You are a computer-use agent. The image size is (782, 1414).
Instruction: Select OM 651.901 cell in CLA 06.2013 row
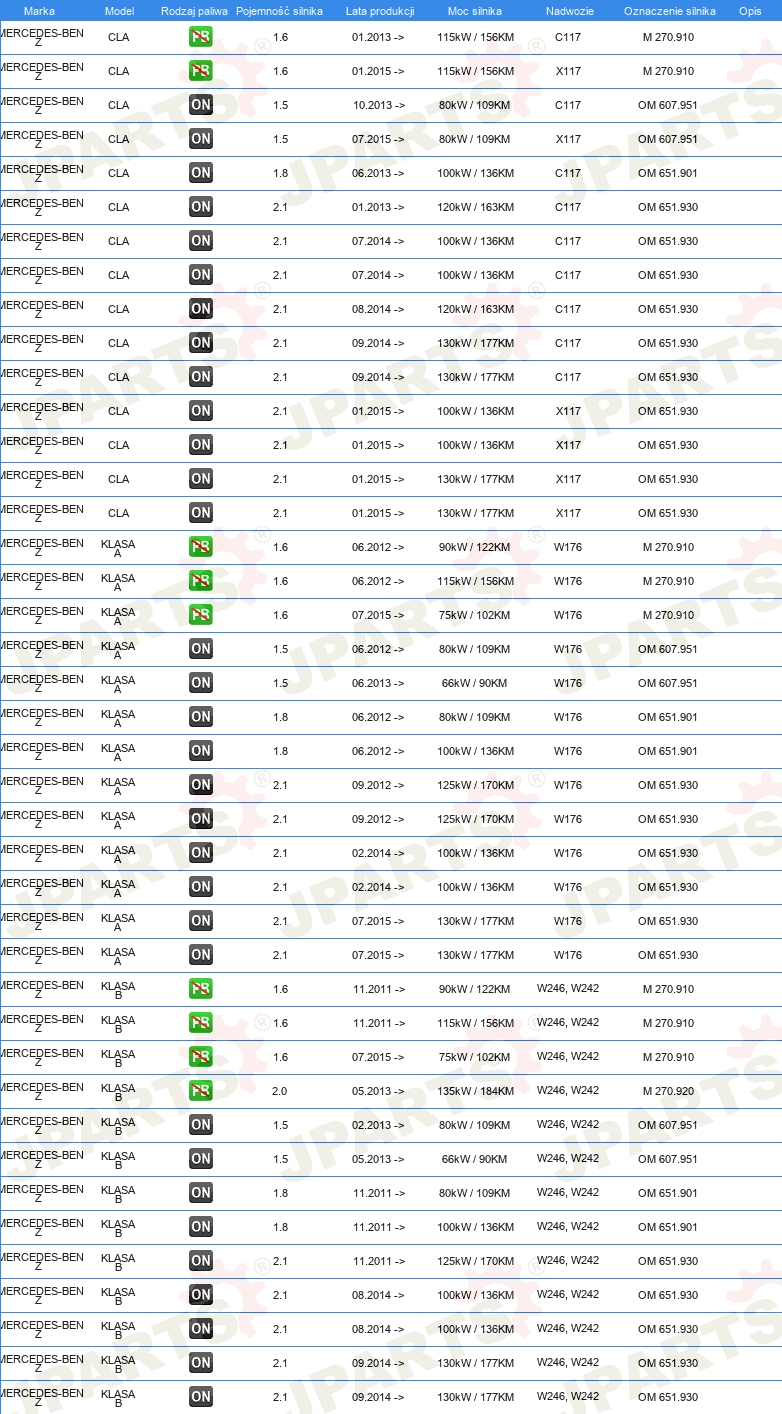pyautogui.click(x=668, y=173)
